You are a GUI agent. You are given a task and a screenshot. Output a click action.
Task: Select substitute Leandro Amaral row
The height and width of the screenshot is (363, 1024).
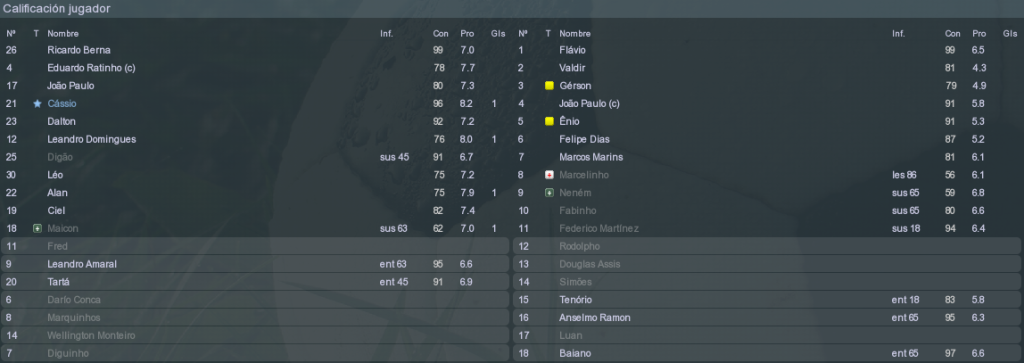(x=255, y=264)
